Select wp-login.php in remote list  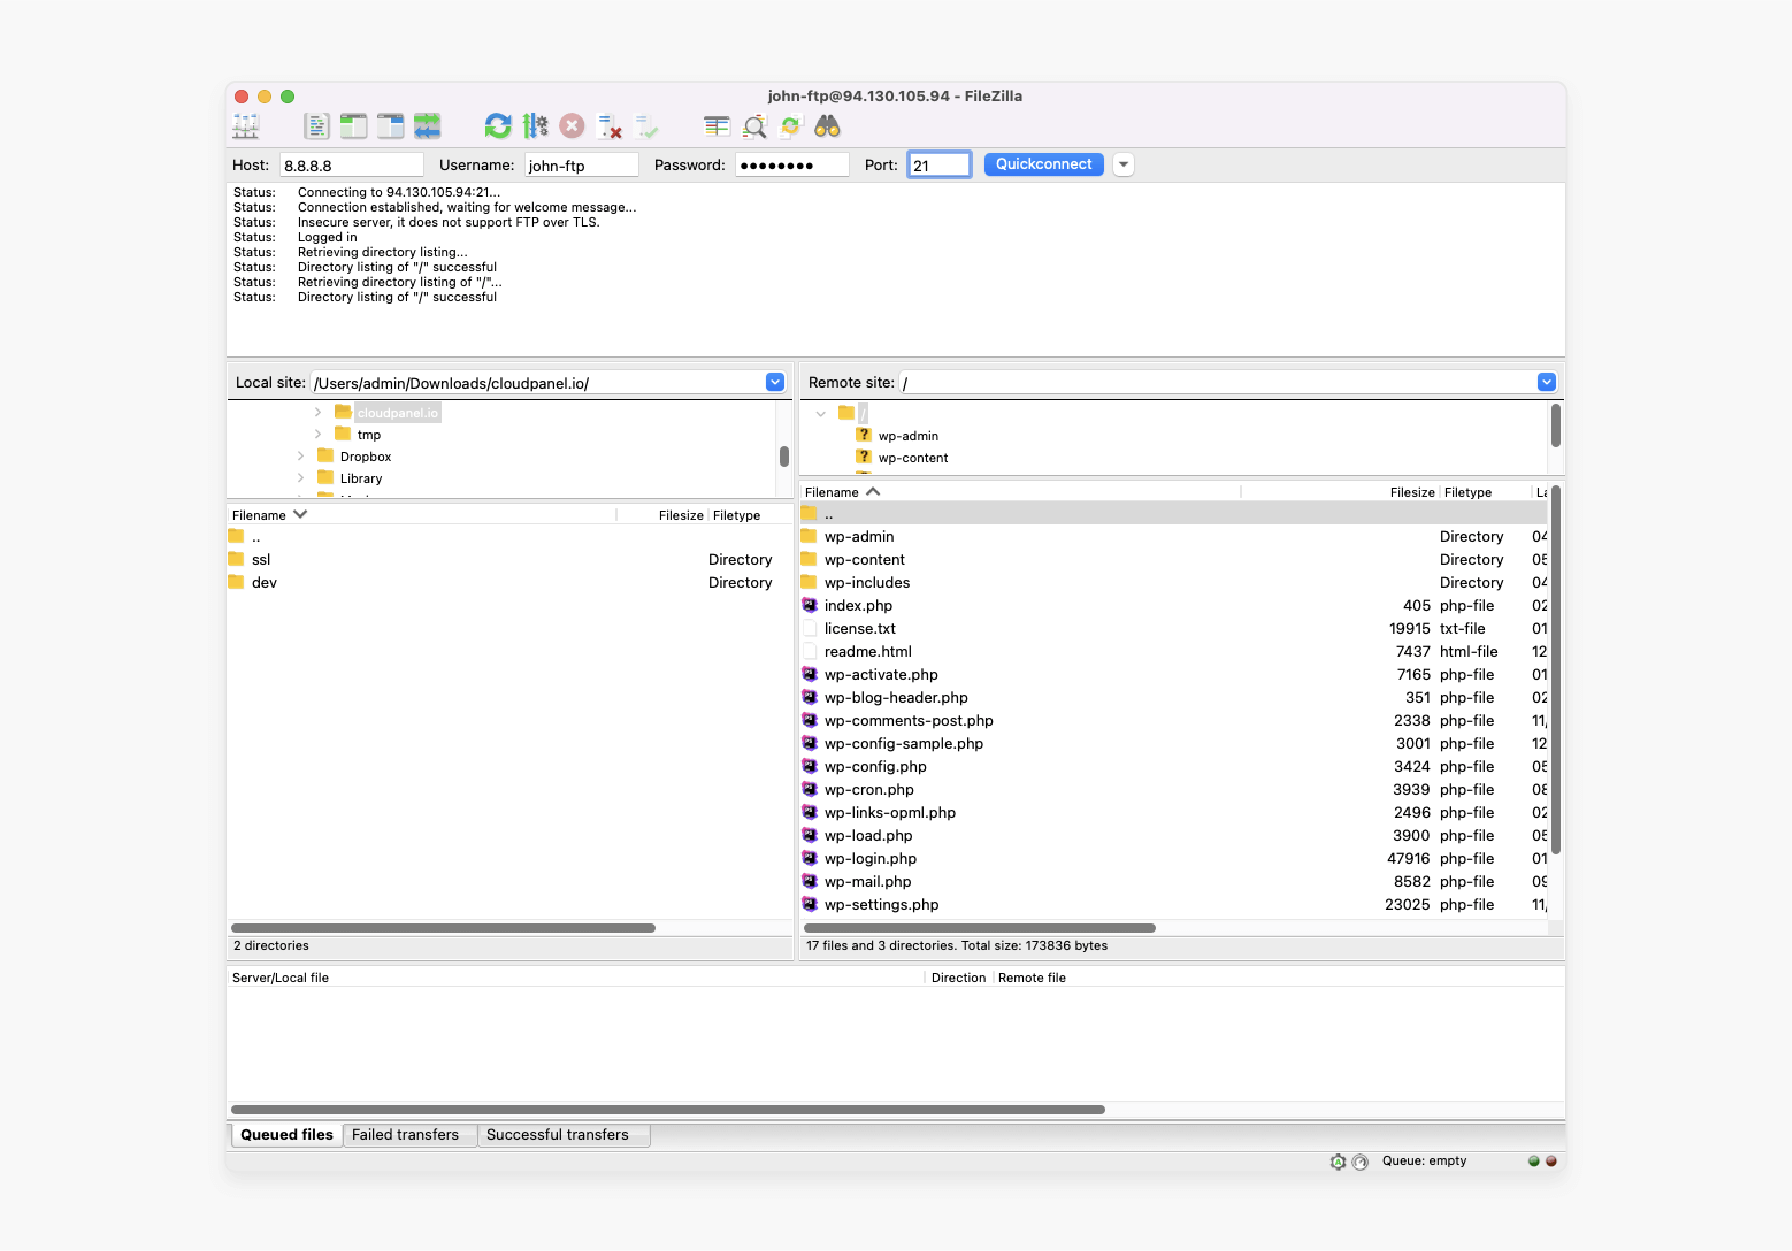click(1174, 859)
